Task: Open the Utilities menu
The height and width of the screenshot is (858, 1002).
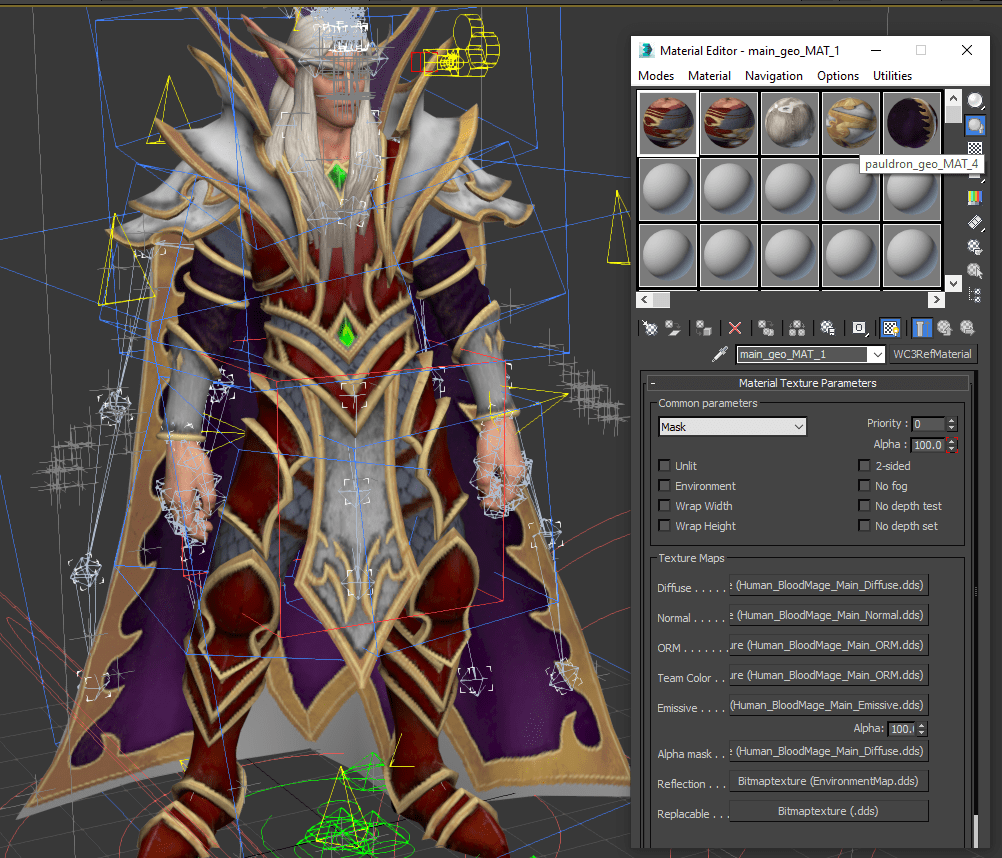Action: [x=893, y=76]
